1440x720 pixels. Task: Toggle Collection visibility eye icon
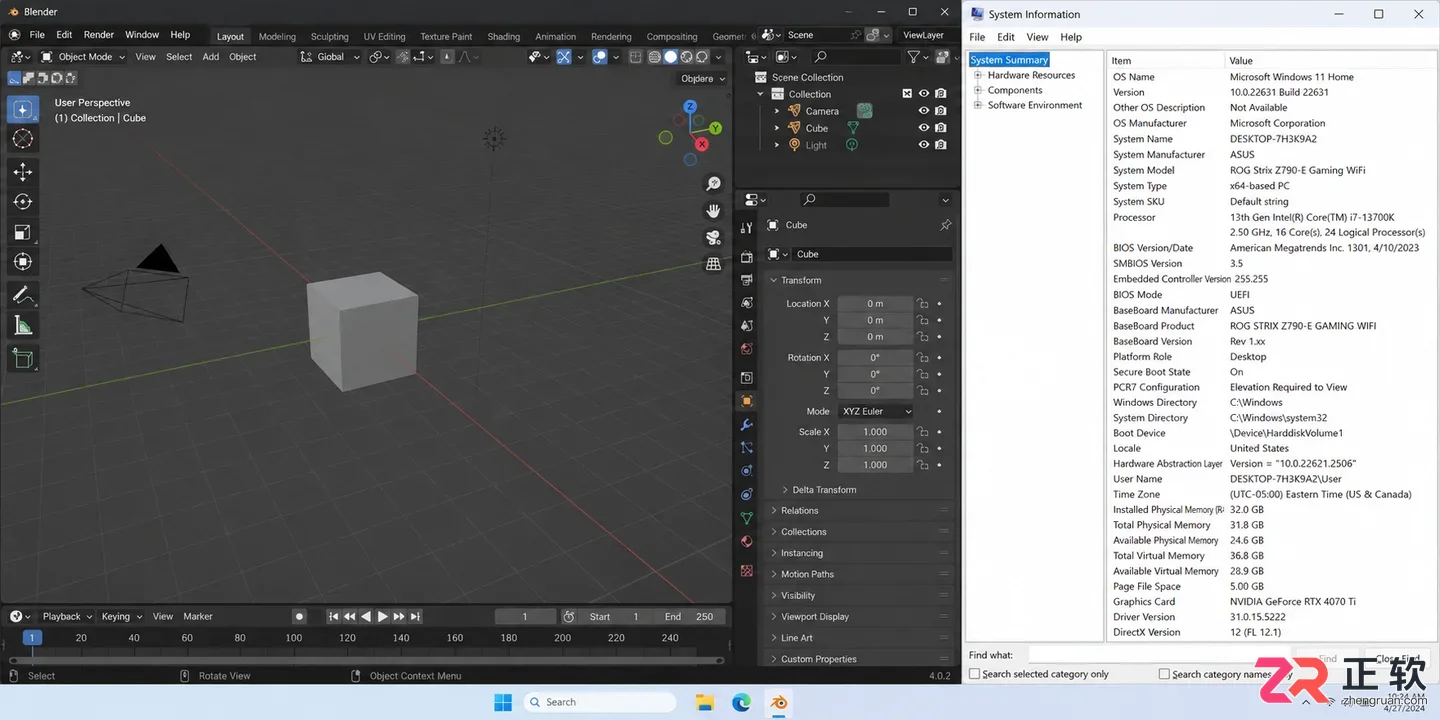pos(924,94)
